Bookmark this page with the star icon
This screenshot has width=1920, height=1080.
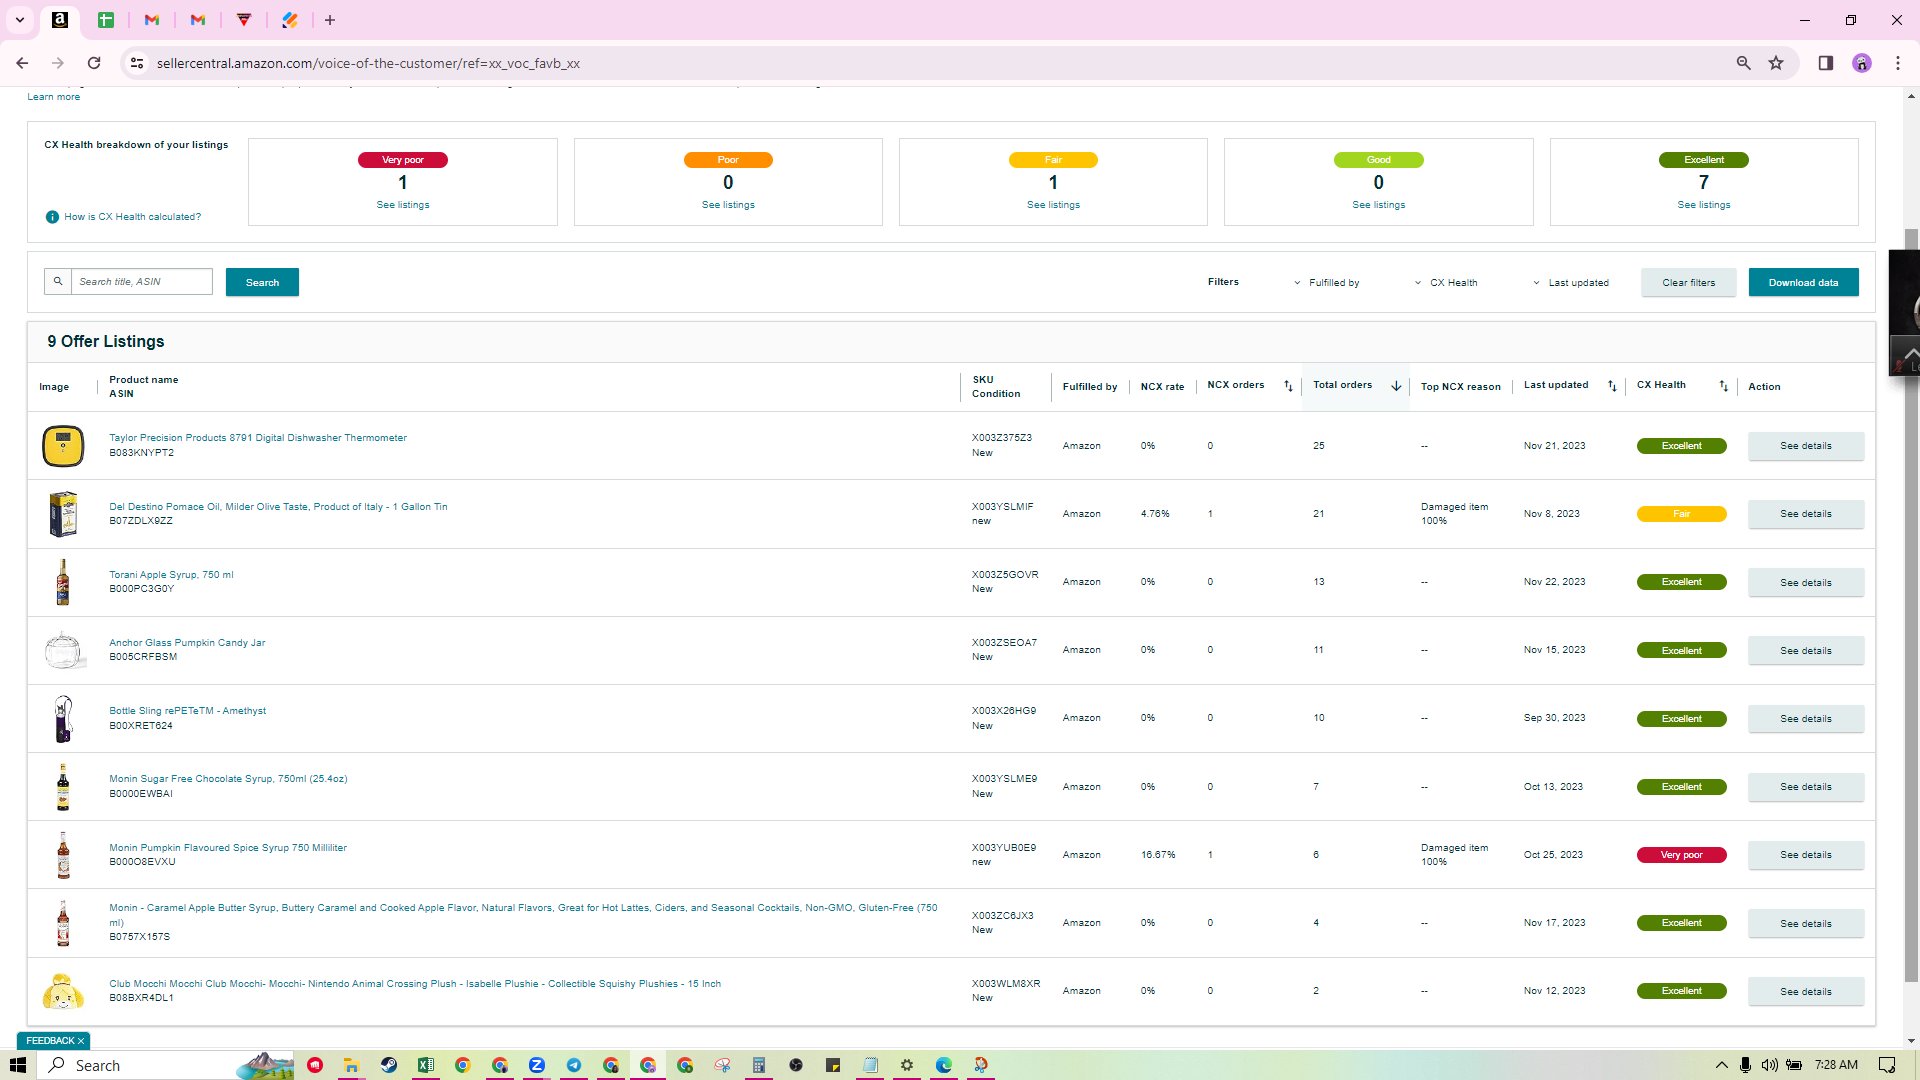pyautogui.click(x=1776, y=63)
